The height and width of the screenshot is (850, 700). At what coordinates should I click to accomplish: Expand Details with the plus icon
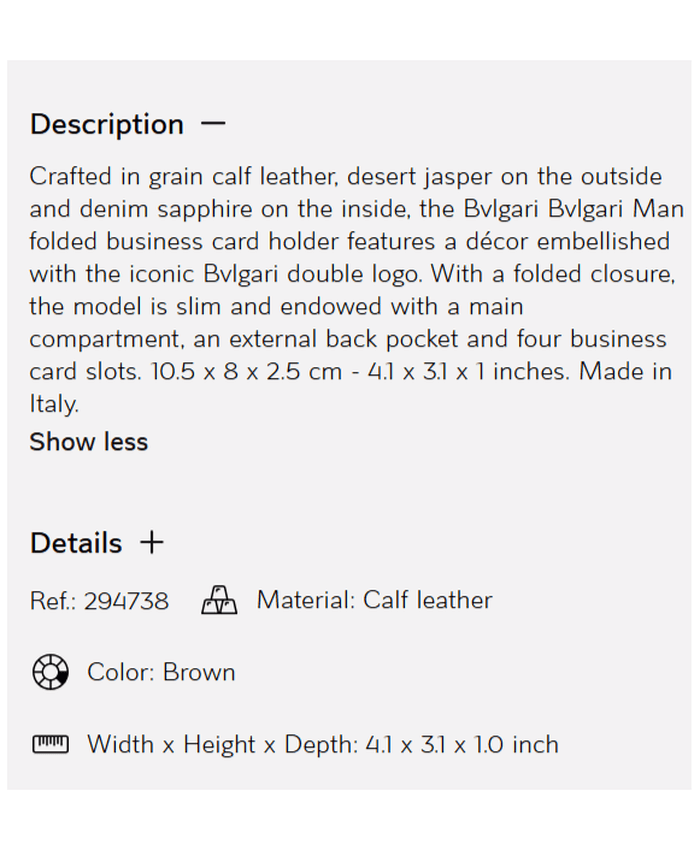coord(152,543)
